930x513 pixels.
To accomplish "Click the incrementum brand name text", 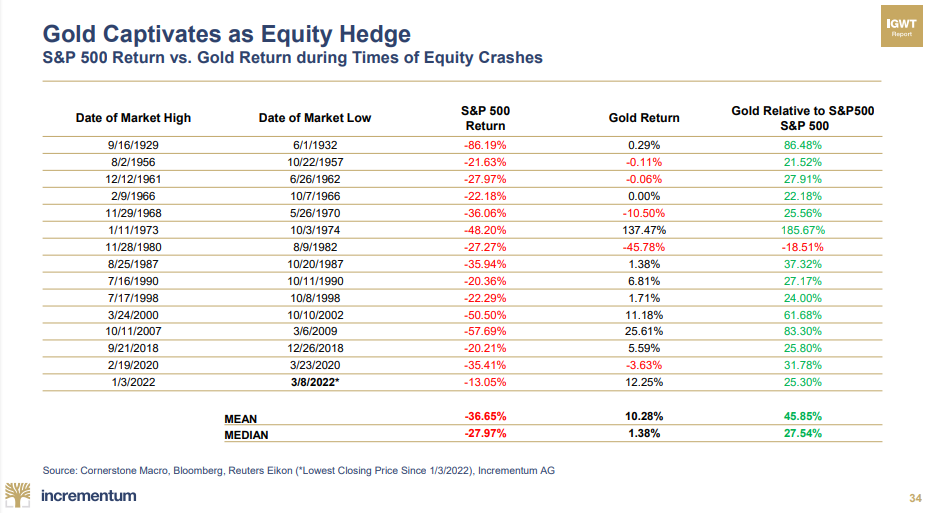I will coord(90,495).
